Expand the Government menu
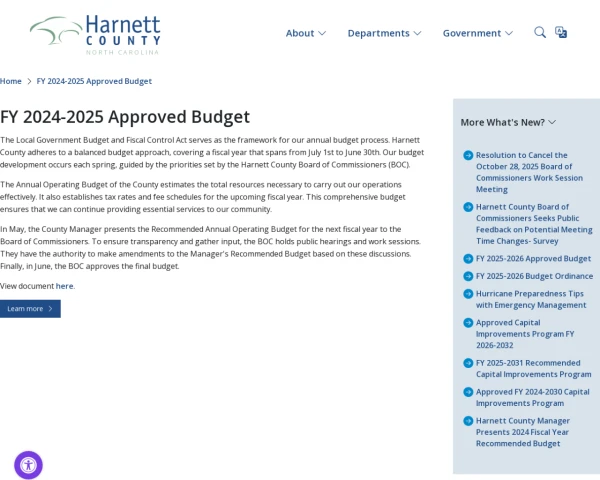Viewport: 600px width, 480px height. [x=478, y=33]
